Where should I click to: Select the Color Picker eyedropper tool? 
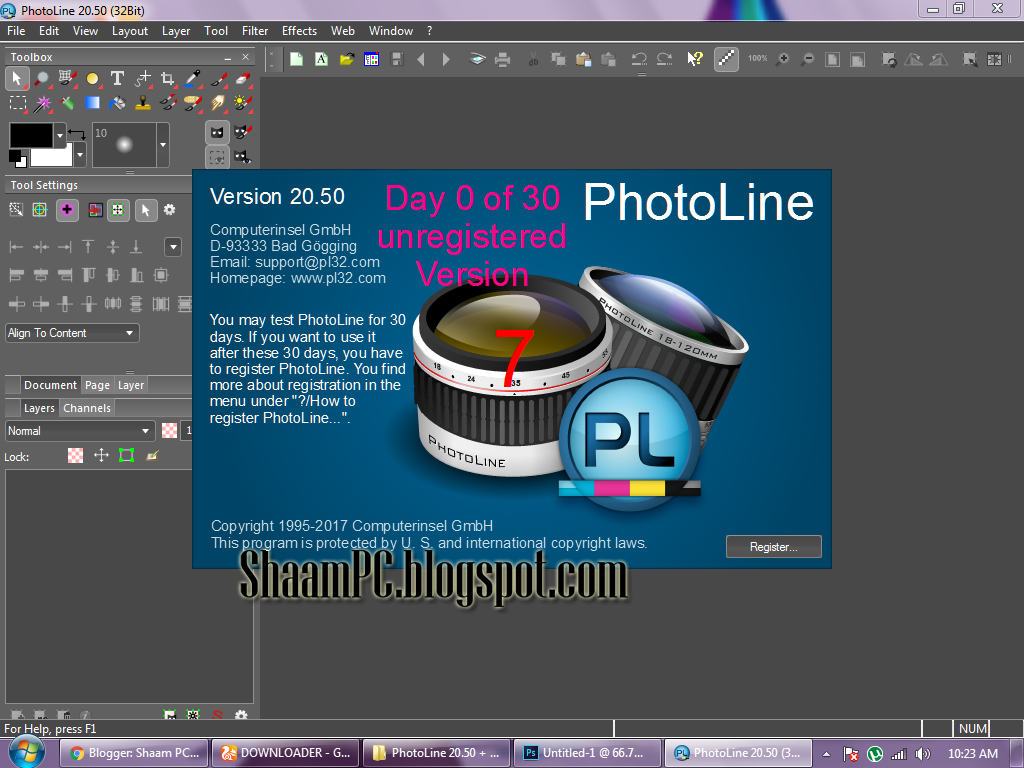192,79
